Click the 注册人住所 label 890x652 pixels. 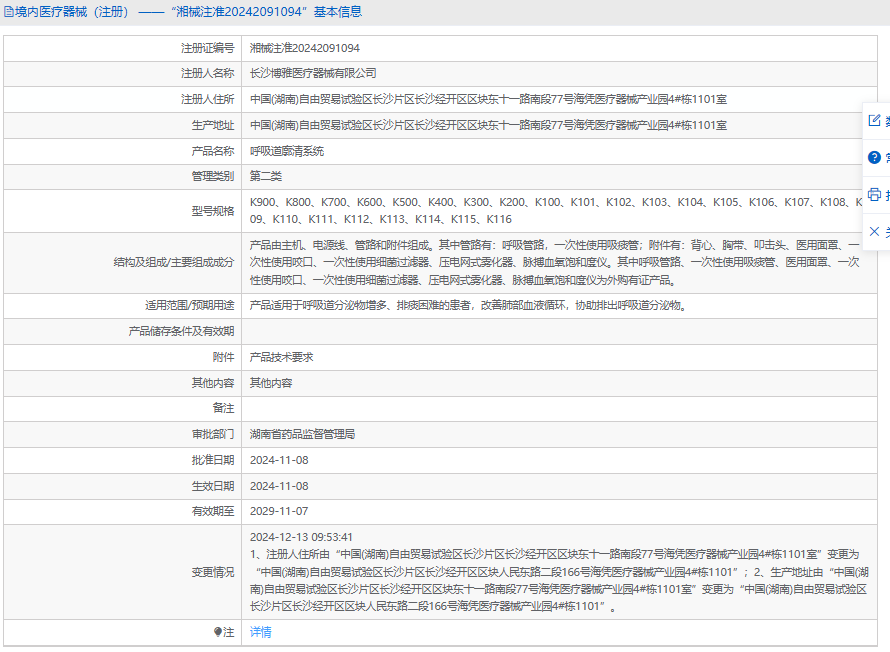(x=207, y=99)
